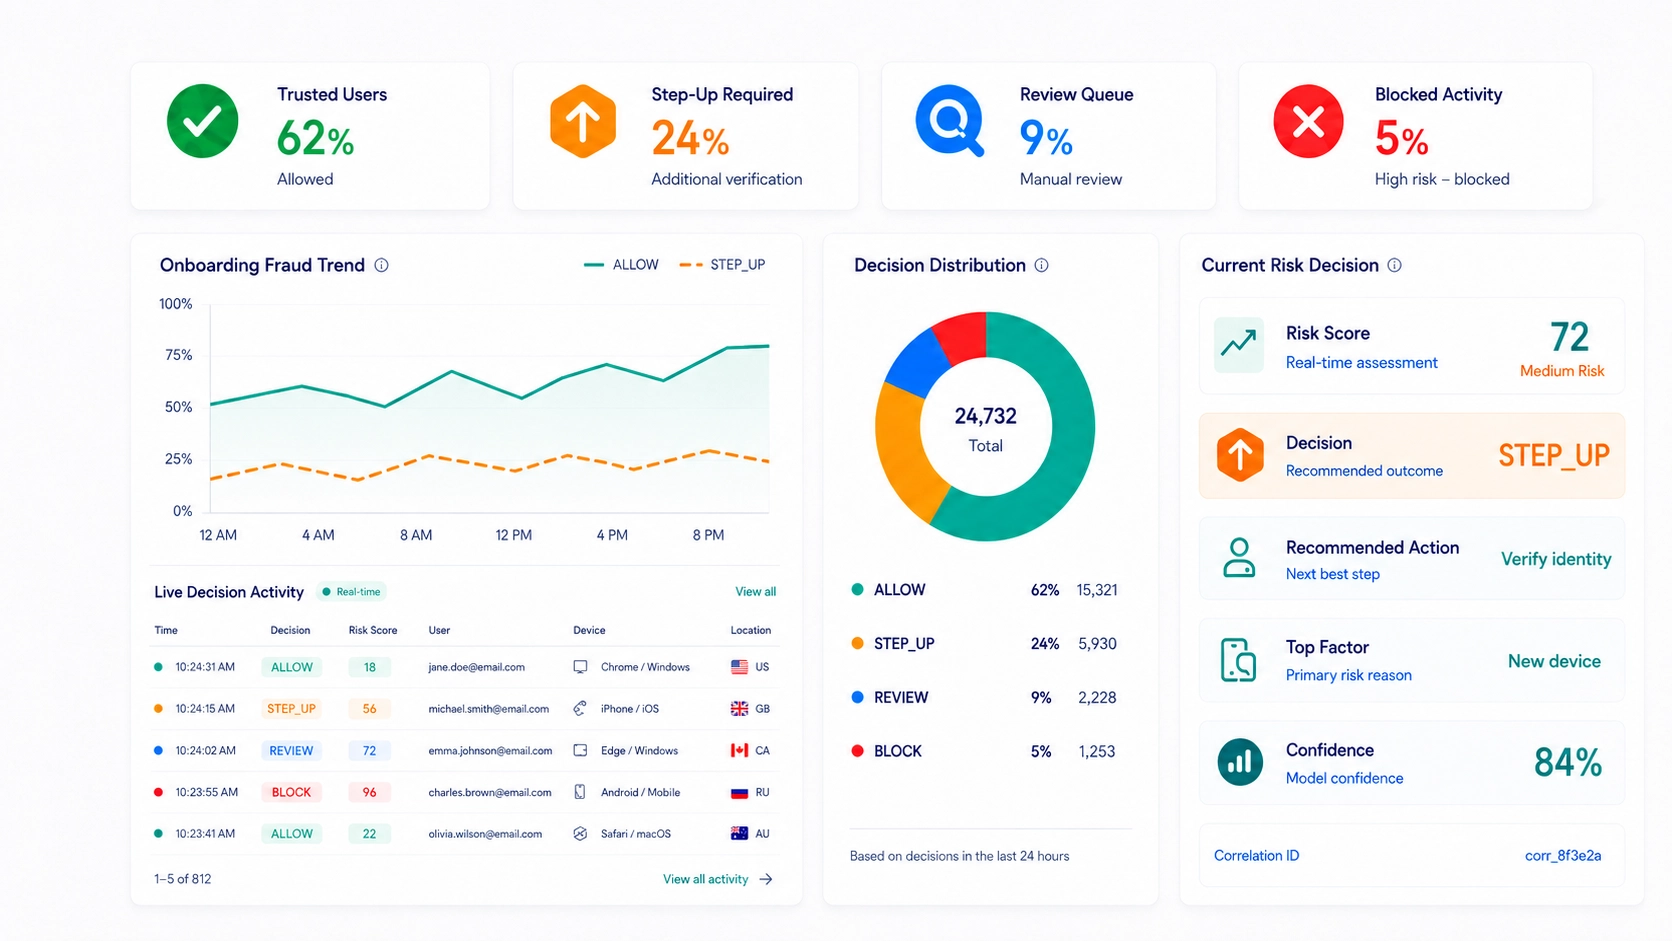This screenshot has width=1672, height=941.
Task: Open the View all activity link
Action: 705,879
